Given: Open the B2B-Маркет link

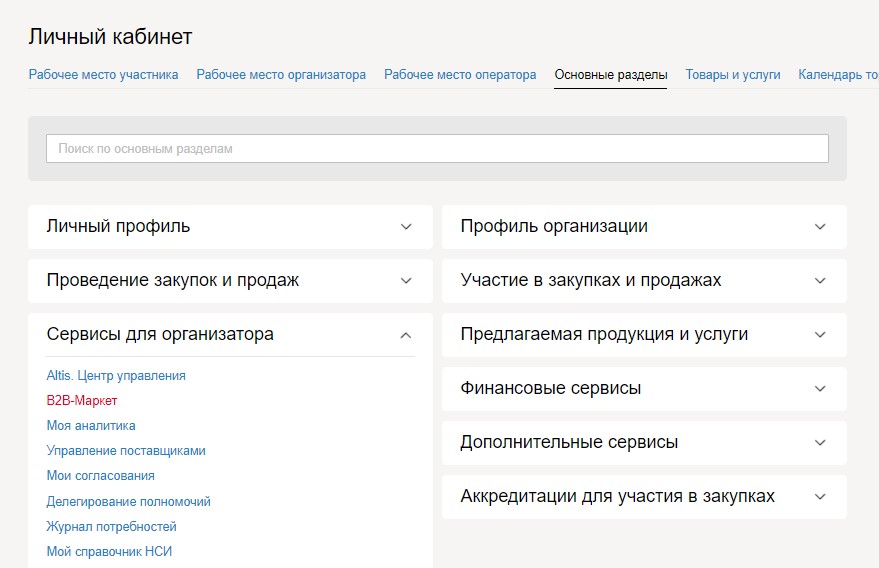Looking at the screenshot, I should tap(82, 401).
